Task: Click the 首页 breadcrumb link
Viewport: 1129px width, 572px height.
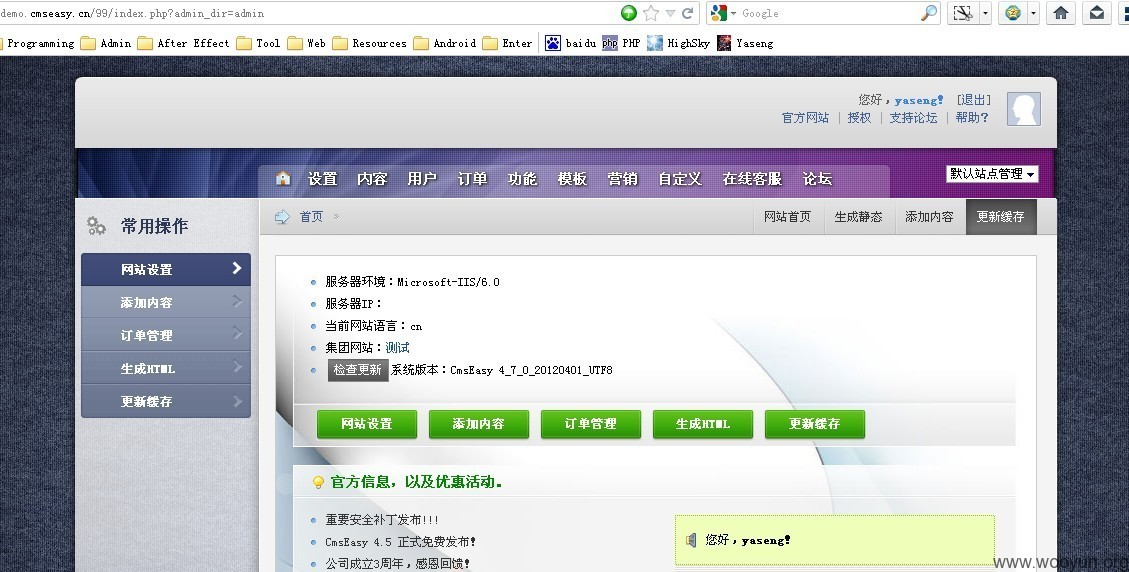Action: tap(311, 216)
